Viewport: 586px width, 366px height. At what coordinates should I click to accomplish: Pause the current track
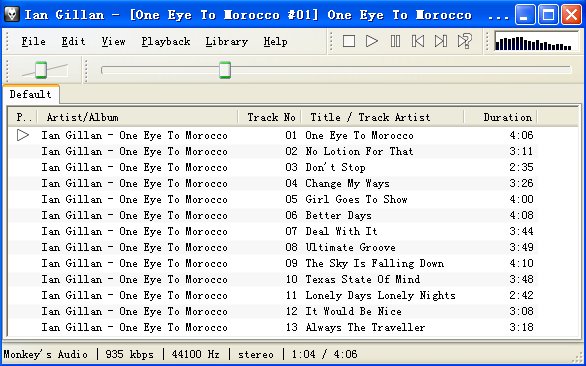[395, 41]
